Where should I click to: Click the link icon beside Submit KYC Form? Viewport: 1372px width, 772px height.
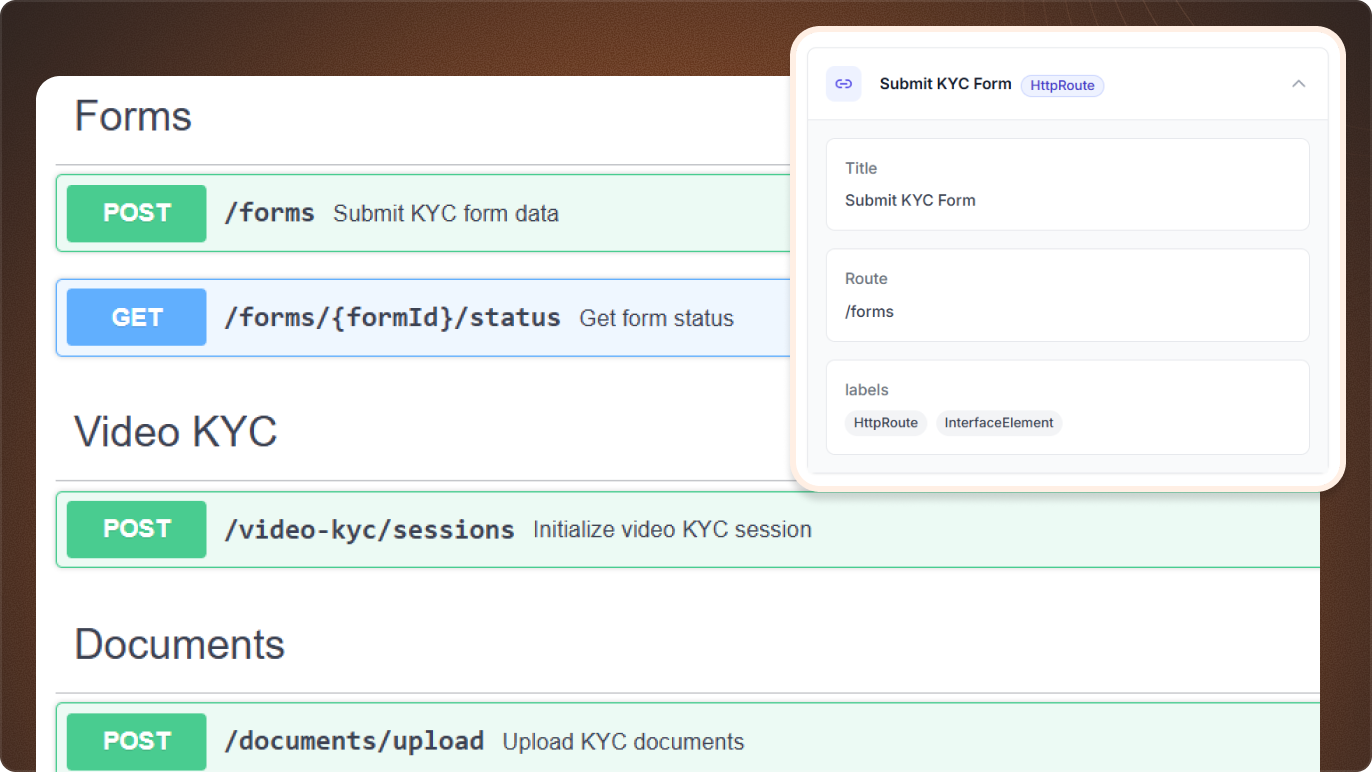click(x=843, y=84)
